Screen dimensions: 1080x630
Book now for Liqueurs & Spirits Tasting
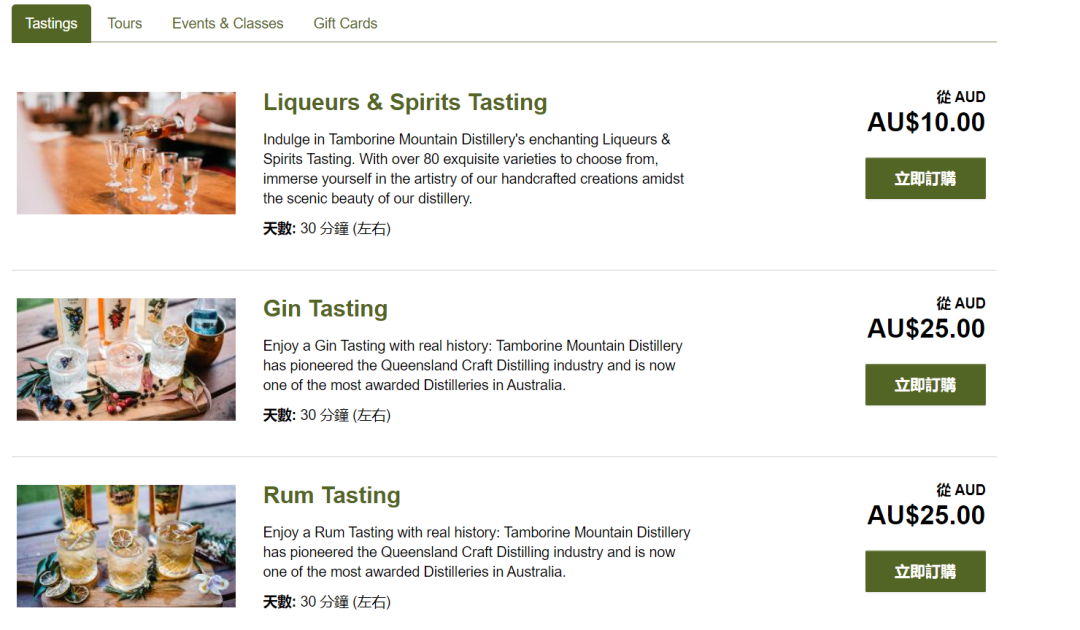point(925,178)
